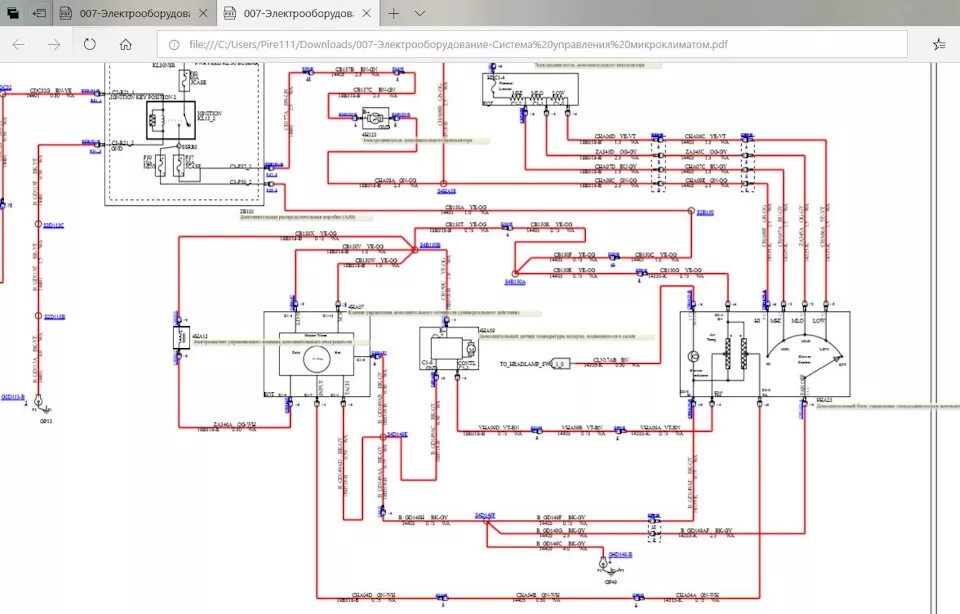This screenshot has width=960, height=614.
Task: Click the set these tabs aside icon
Action: pos(39,13)
